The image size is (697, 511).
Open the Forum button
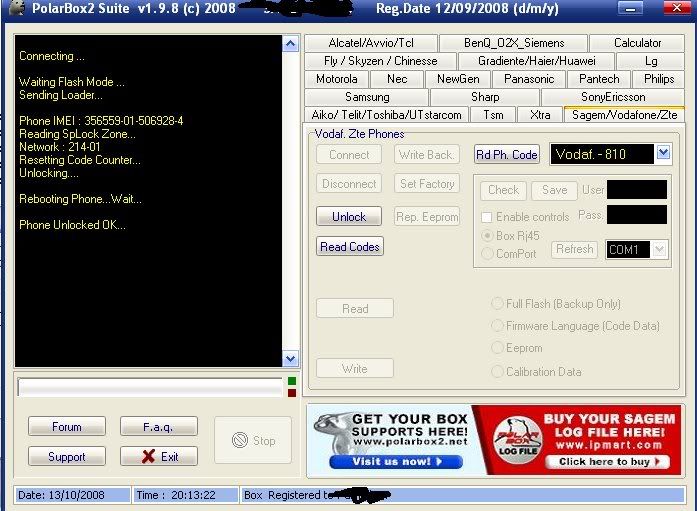(x=67, y=427)
